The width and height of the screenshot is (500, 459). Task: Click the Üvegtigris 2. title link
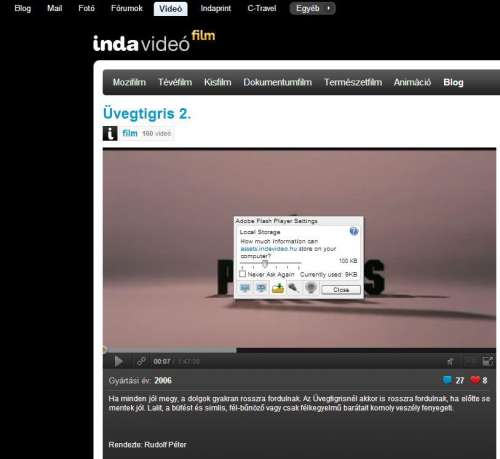pyautogui.click(x=147, y=114)
